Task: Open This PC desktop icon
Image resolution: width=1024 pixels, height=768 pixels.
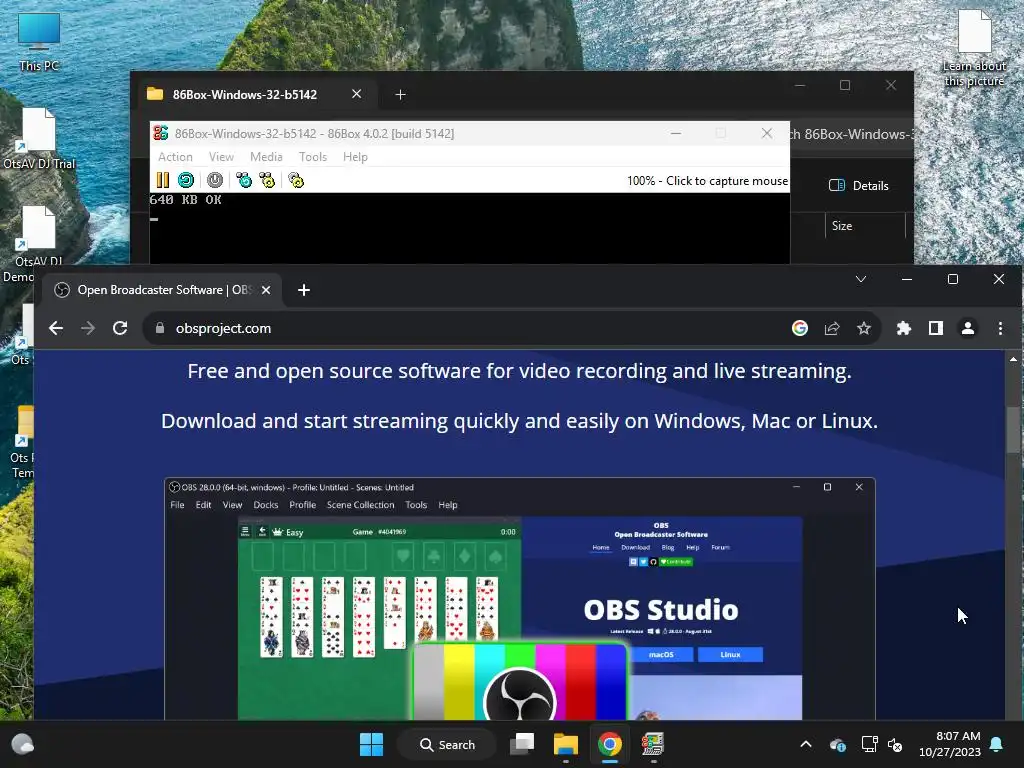Action: 39,42
